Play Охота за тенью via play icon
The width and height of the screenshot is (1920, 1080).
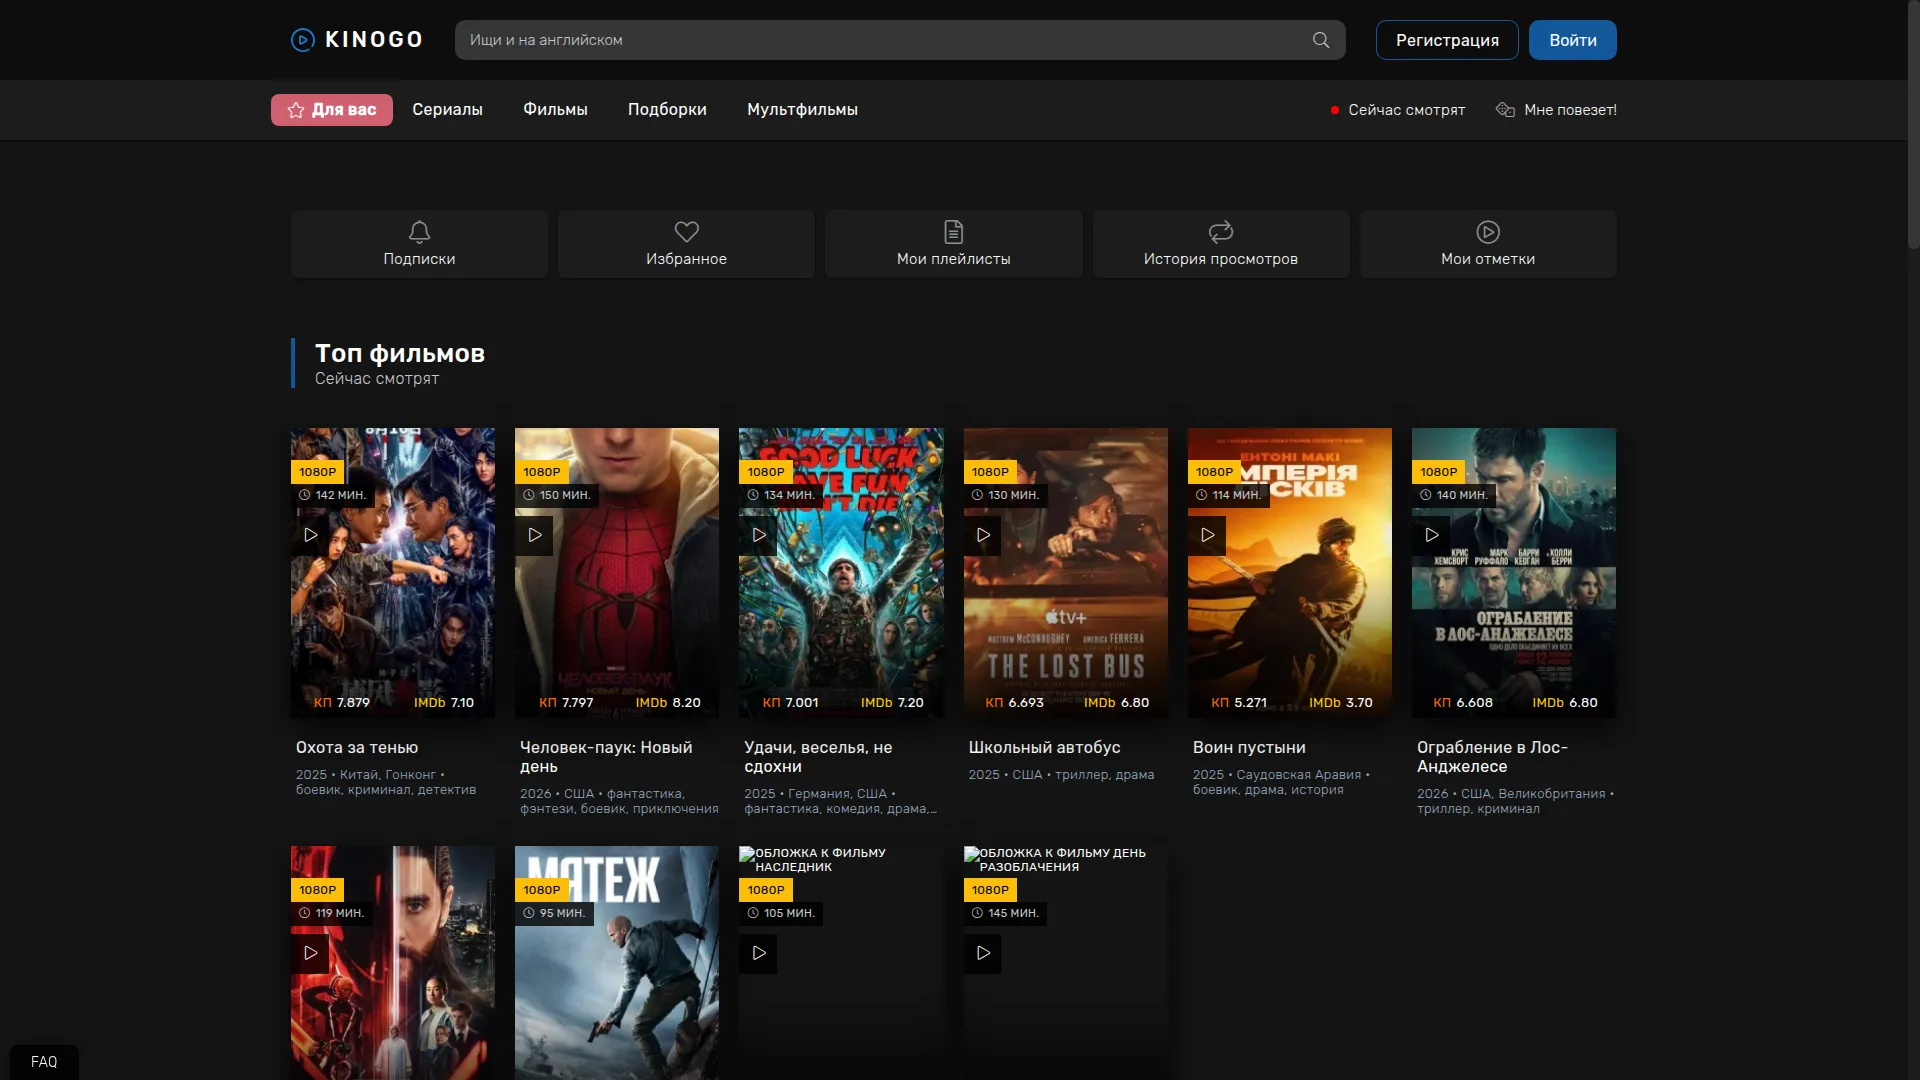(x=310, y=535)
